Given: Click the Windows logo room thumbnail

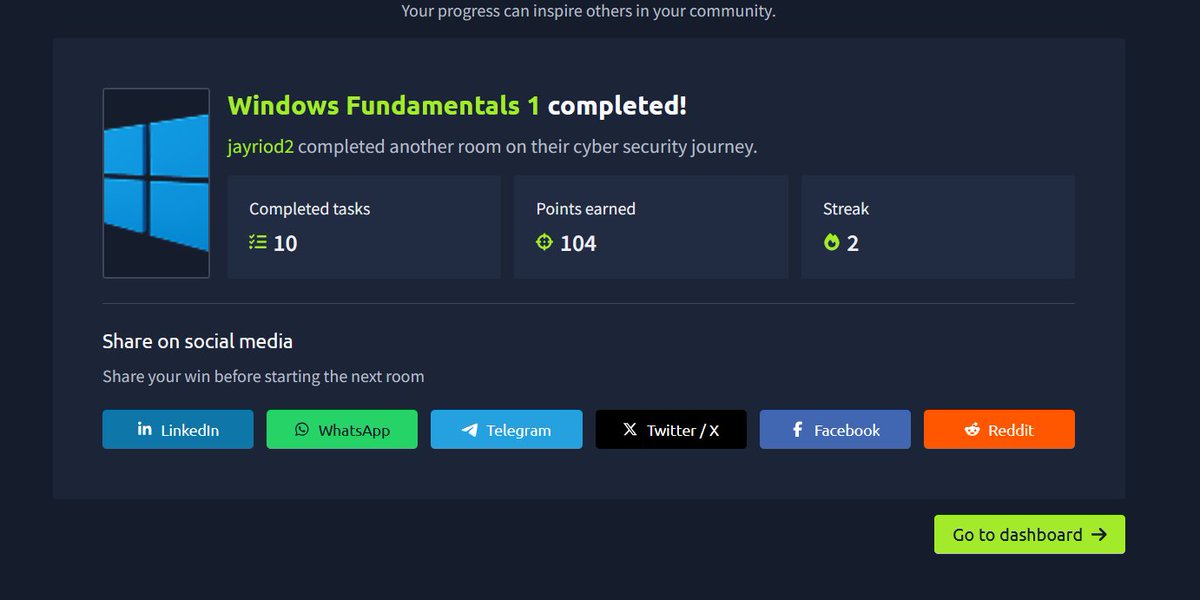Looking at the screenshot, I should (x=156, y=183).
